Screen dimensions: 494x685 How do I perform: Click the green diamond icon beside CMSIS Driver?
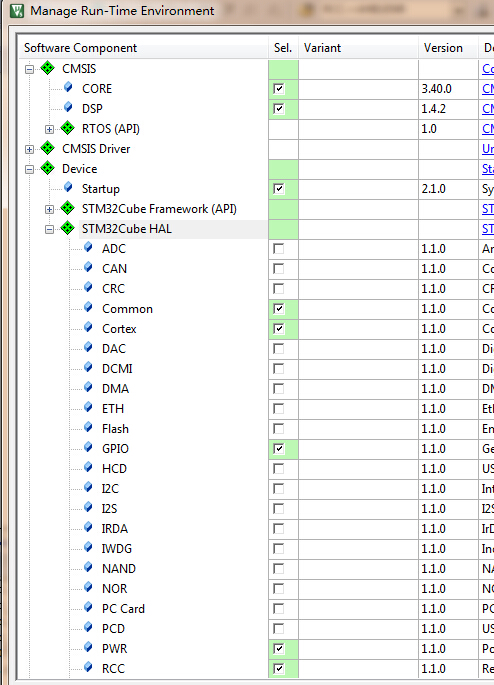(x=48, y=149)
